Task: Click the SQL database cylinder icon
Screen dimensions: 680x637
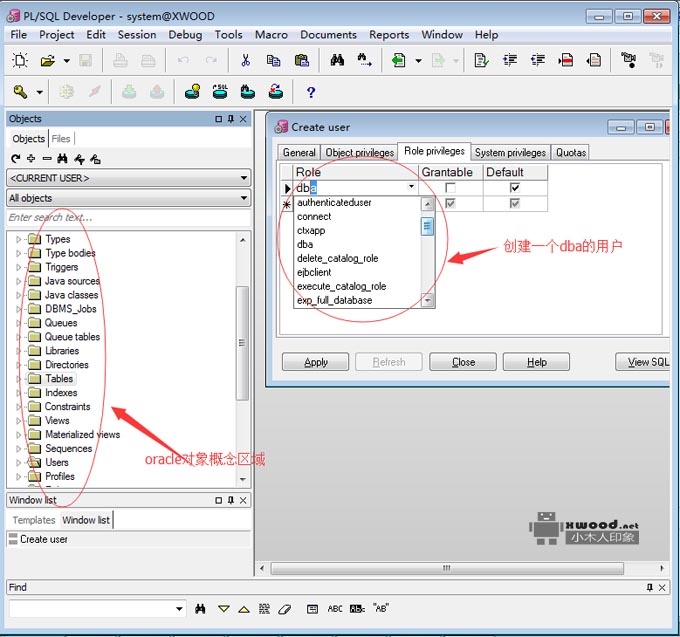Action: coord(220,92)
